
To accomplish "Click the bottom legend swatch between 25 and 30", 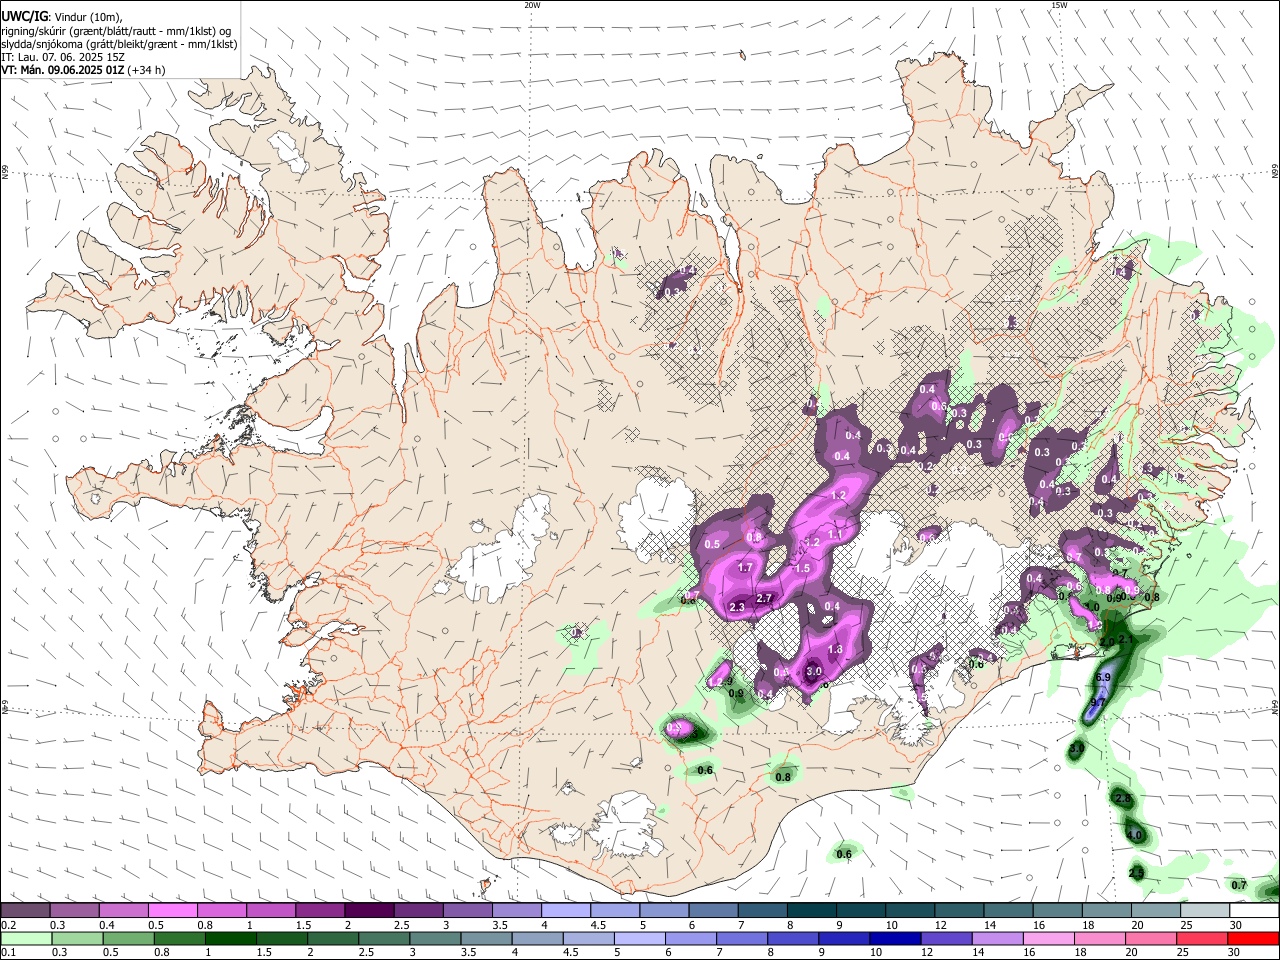I will point(1202,938).
